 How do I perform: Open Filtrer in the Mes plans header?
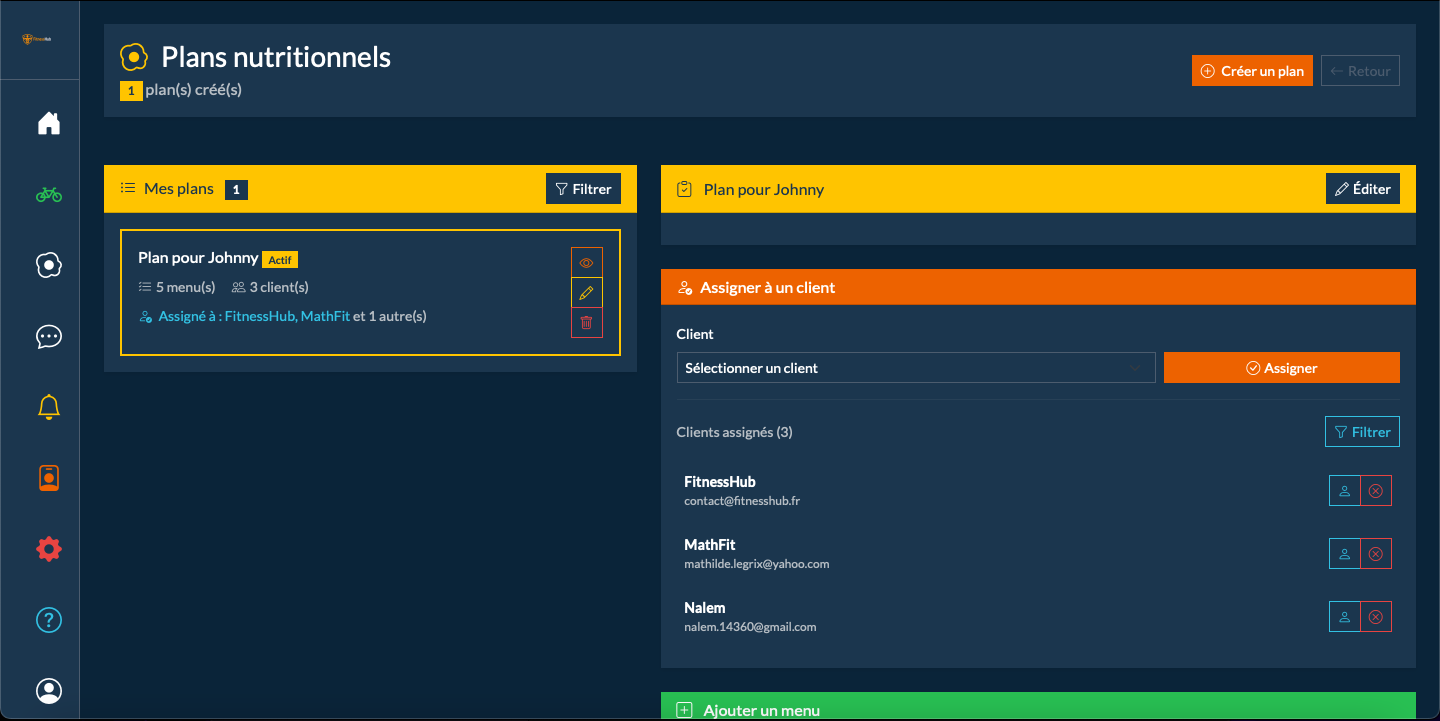[583, 189]
